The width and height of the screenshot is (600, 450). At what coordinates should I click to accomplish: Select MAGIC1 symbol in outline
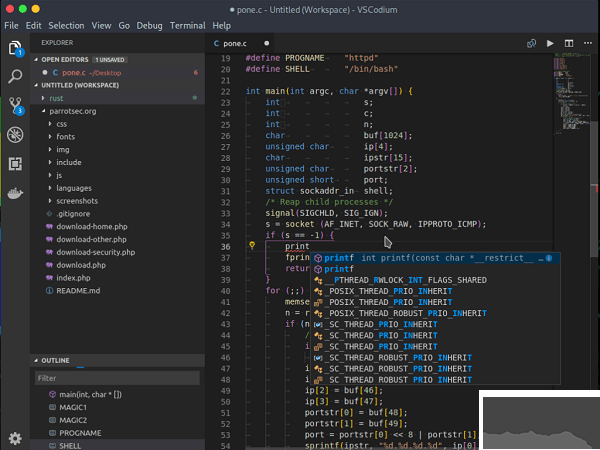[73, 408]
